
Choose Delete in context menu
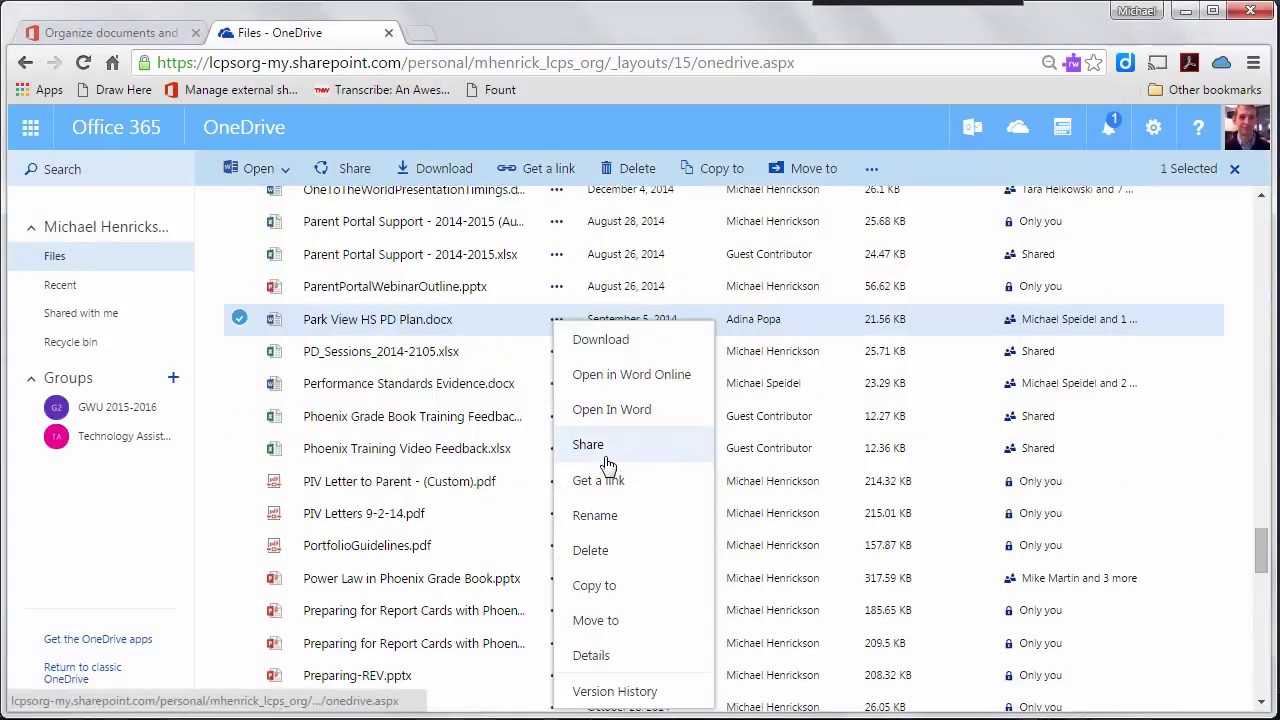click(x=590, y=550)
